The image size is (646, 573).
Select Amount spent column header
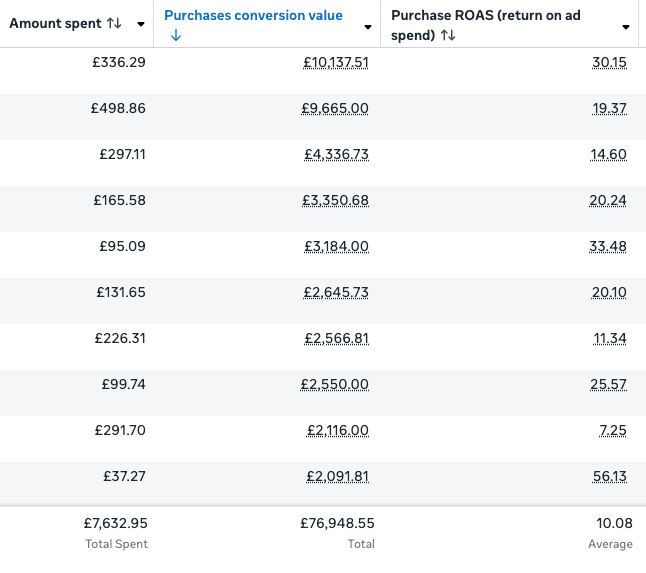[55, 23]
